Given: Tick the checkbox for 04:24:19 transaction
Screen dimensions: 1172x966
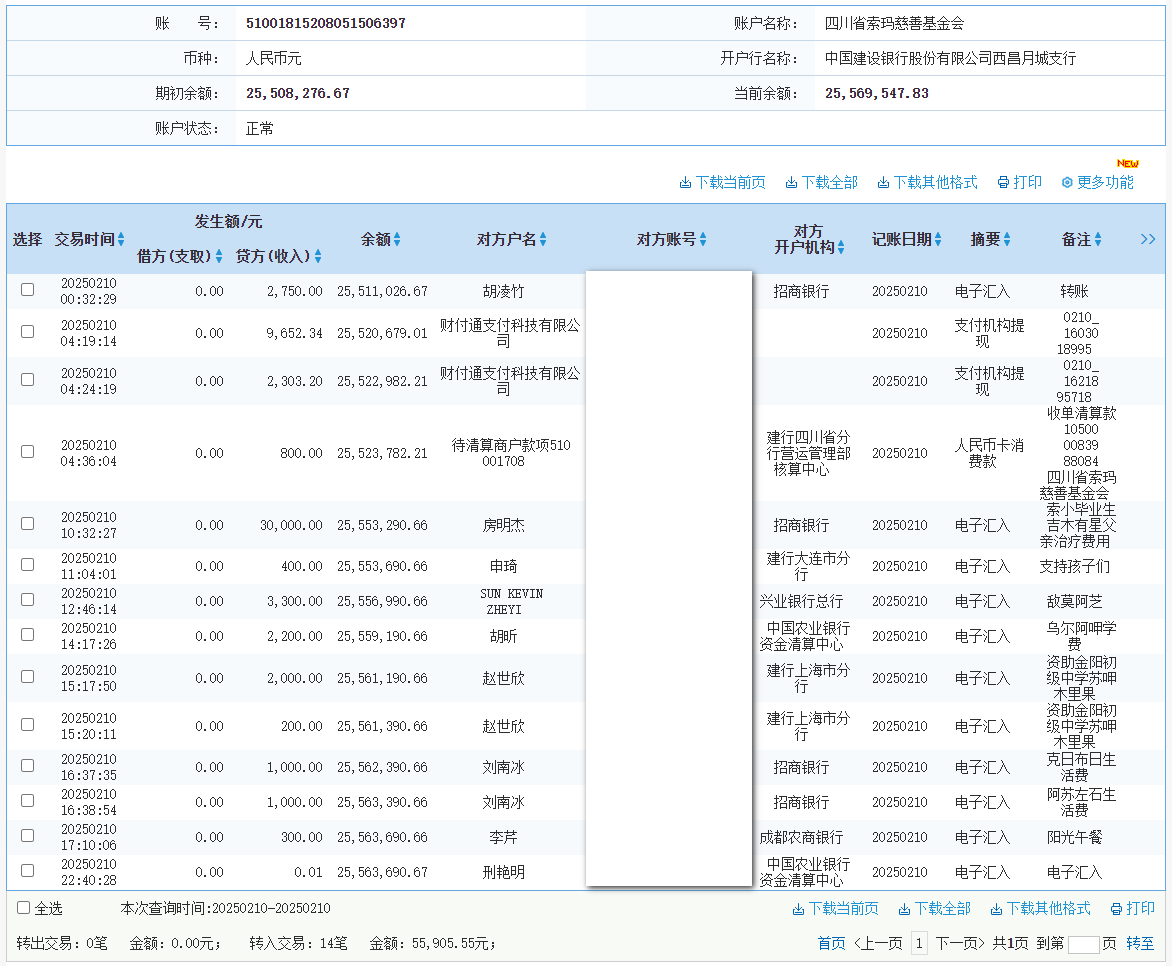Looking at the screenshot, I should click(28, 379).
